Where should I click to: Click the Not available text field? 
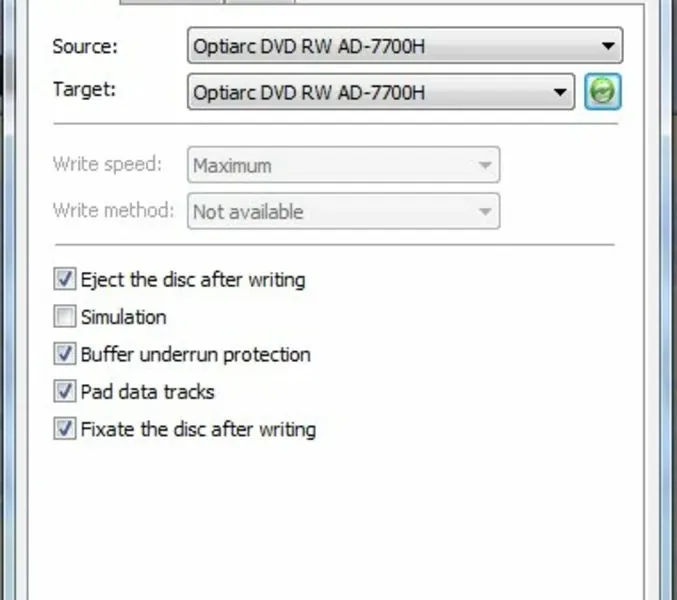coord(248,211)
